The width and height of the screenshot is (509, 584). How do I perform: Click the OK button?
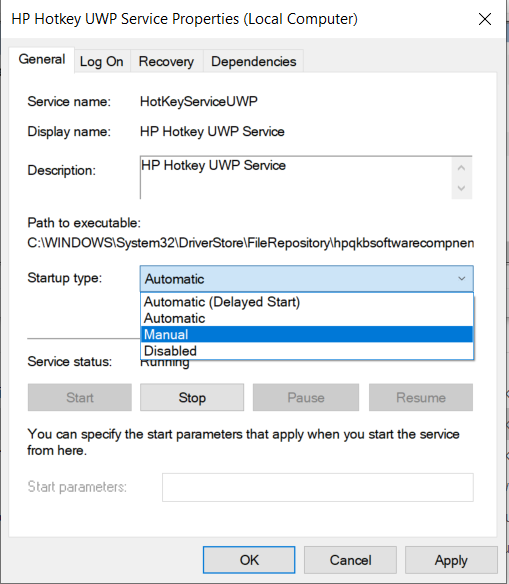(x=249, y=560)
